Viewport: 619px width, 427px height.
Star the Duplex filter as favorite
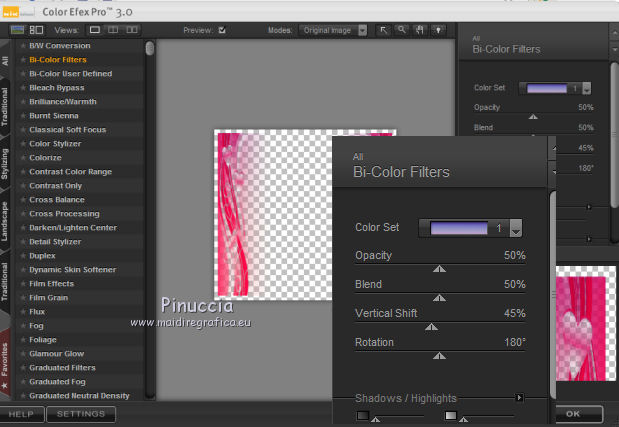pos(23,256)
